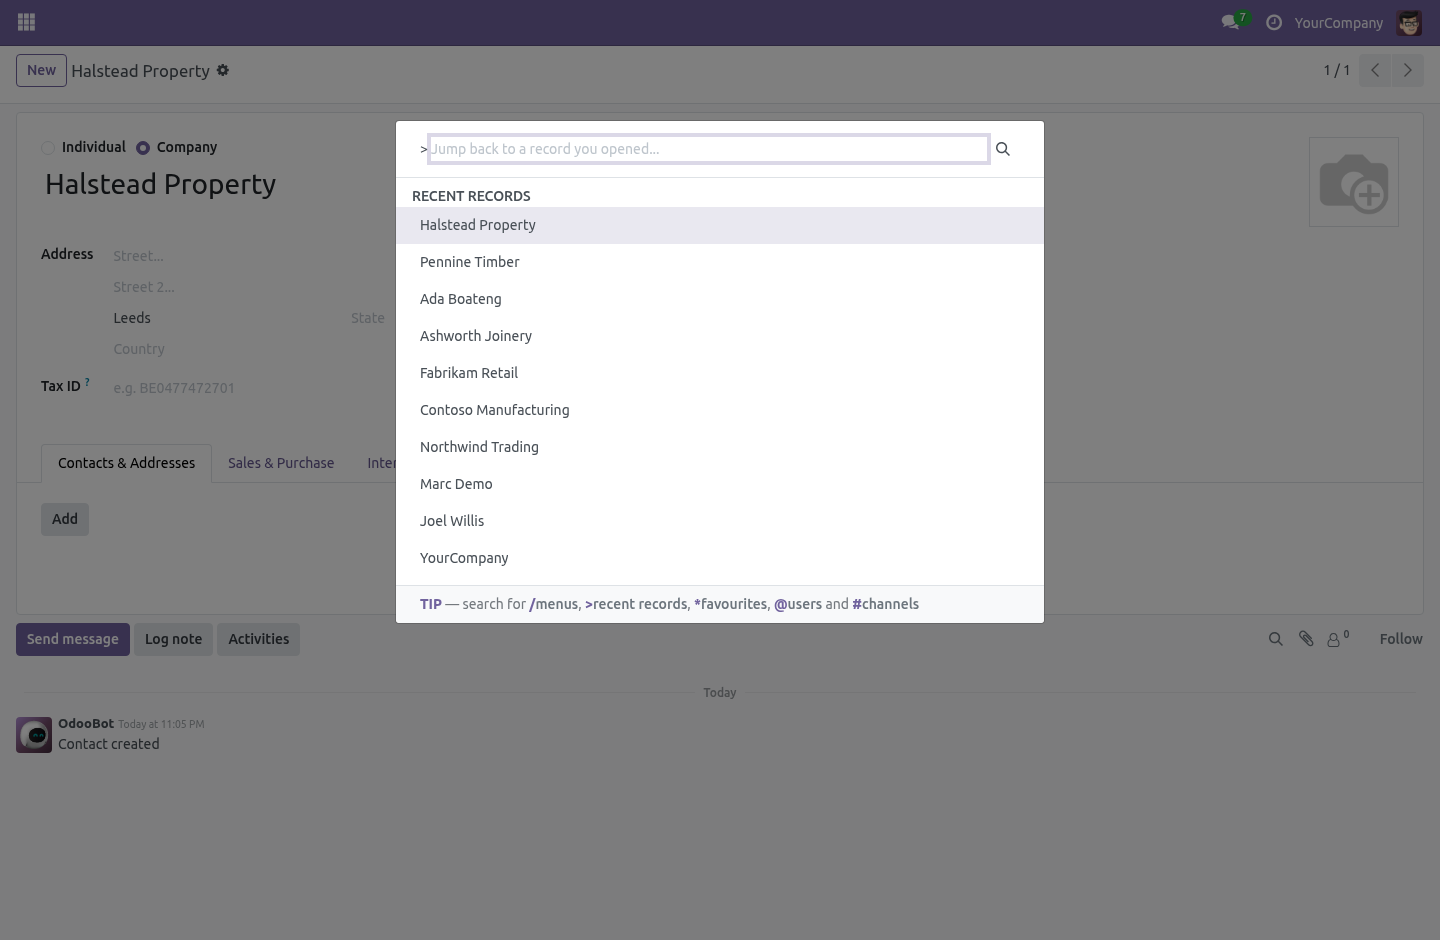Click Send message button
The width and height of the screenshot is (1440, 940).
73,639
